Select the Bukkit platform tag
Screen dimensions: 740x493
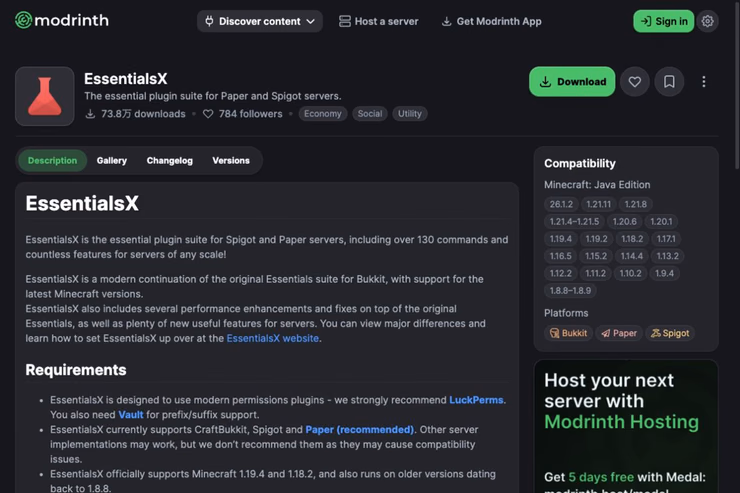point(568,333)
